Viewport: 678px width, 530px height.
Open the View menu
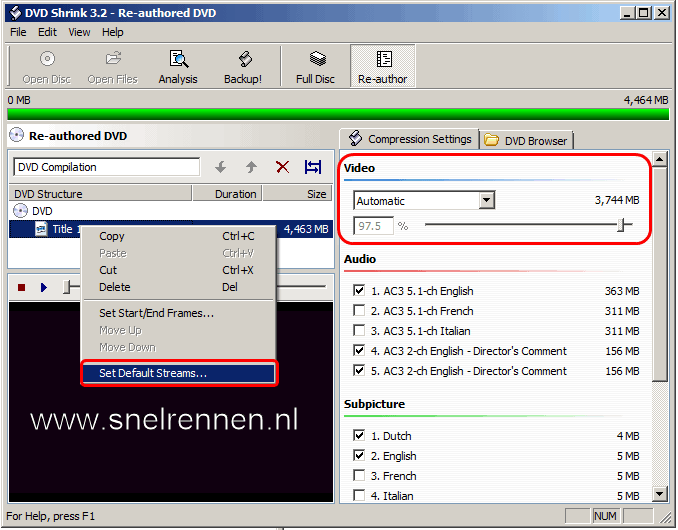pos(79,32)
